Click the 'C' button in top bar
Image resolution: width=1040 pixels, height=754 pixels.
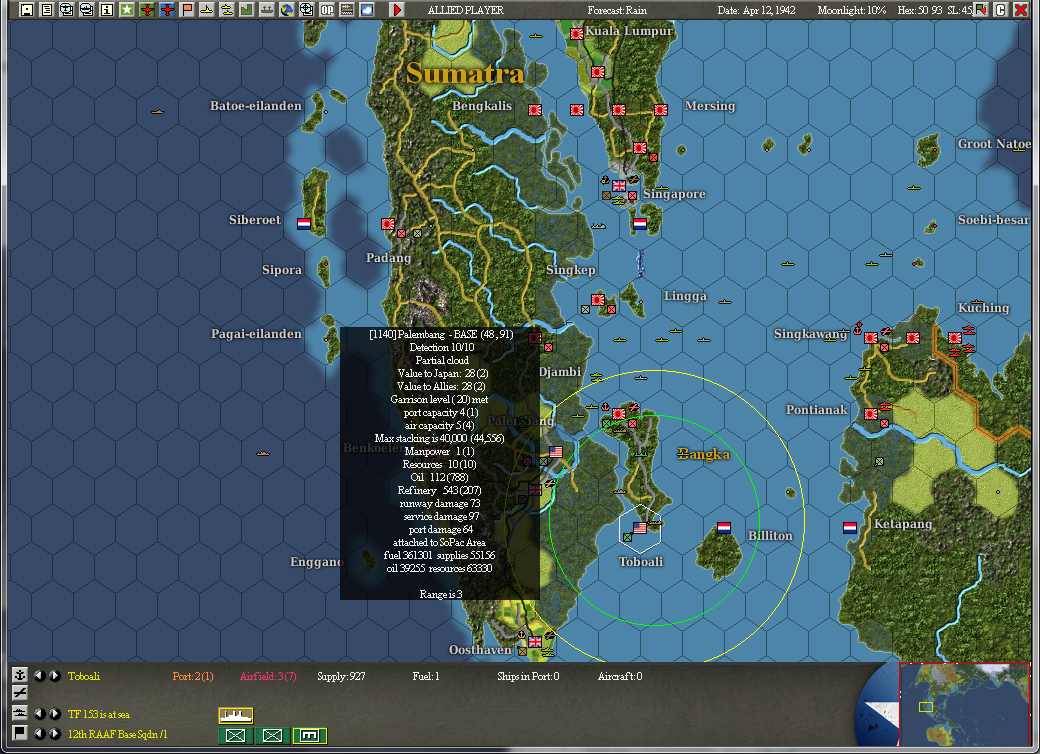coord(1000,9)
